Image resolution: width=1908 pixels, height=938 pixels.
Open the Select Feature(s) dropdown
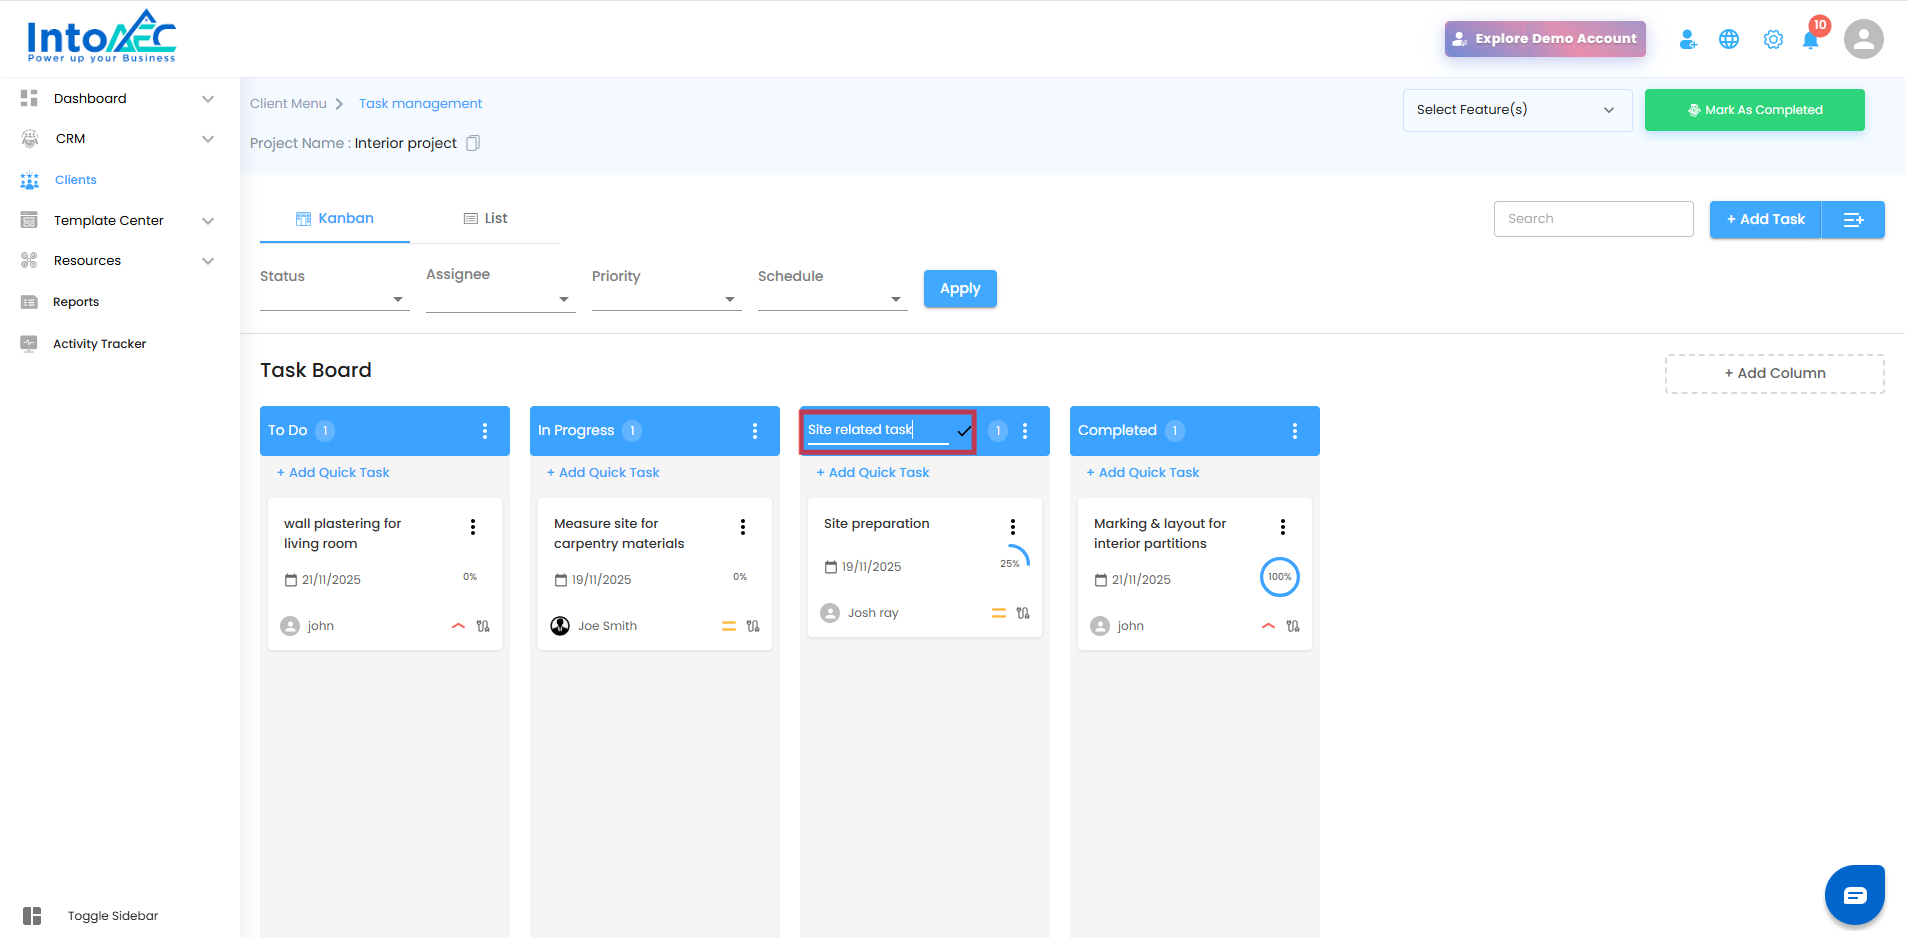pyautogui.click(x=1517, y=110)
